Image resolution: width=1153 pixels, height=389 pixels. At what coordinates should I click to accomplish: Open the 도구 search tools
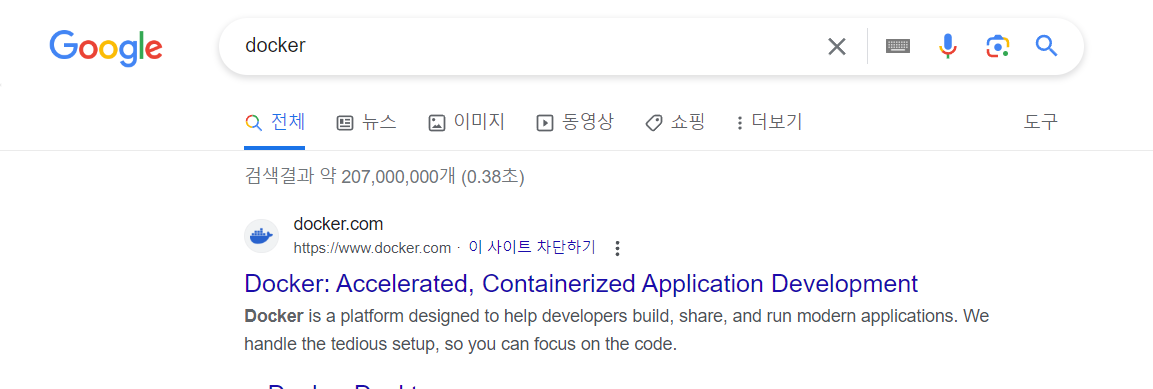1040,122
